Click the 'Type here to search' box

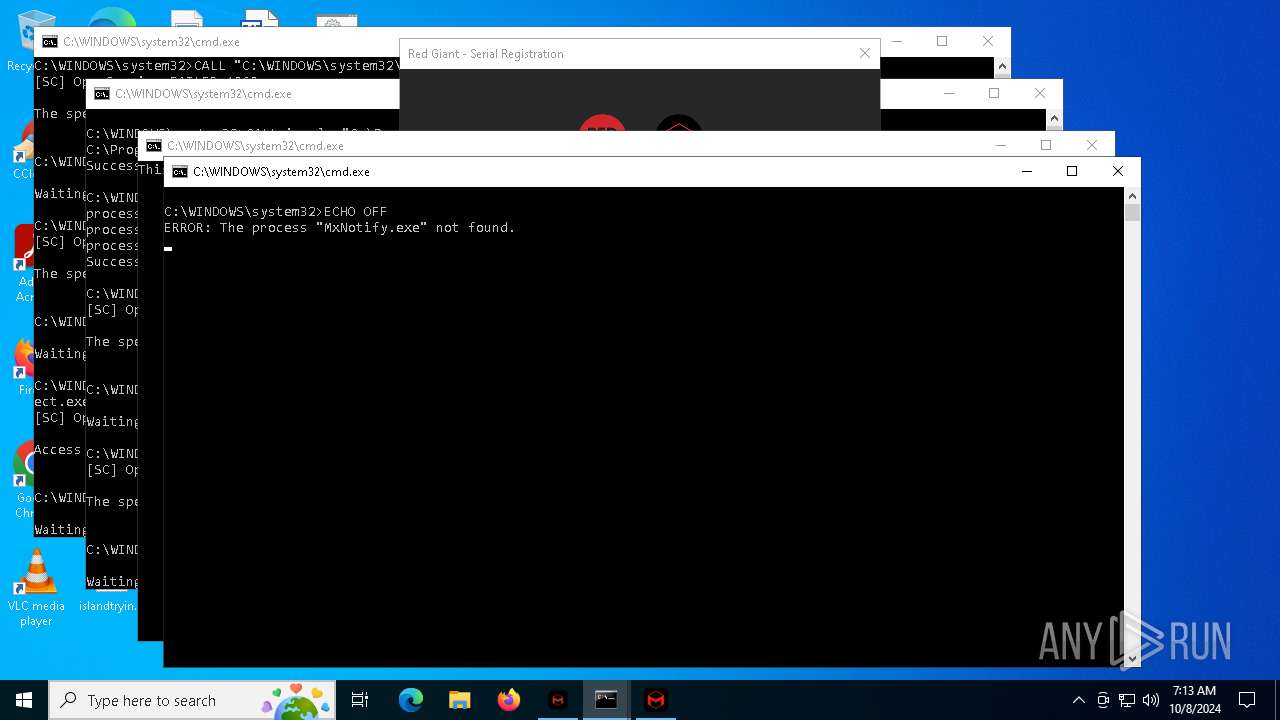192,700
